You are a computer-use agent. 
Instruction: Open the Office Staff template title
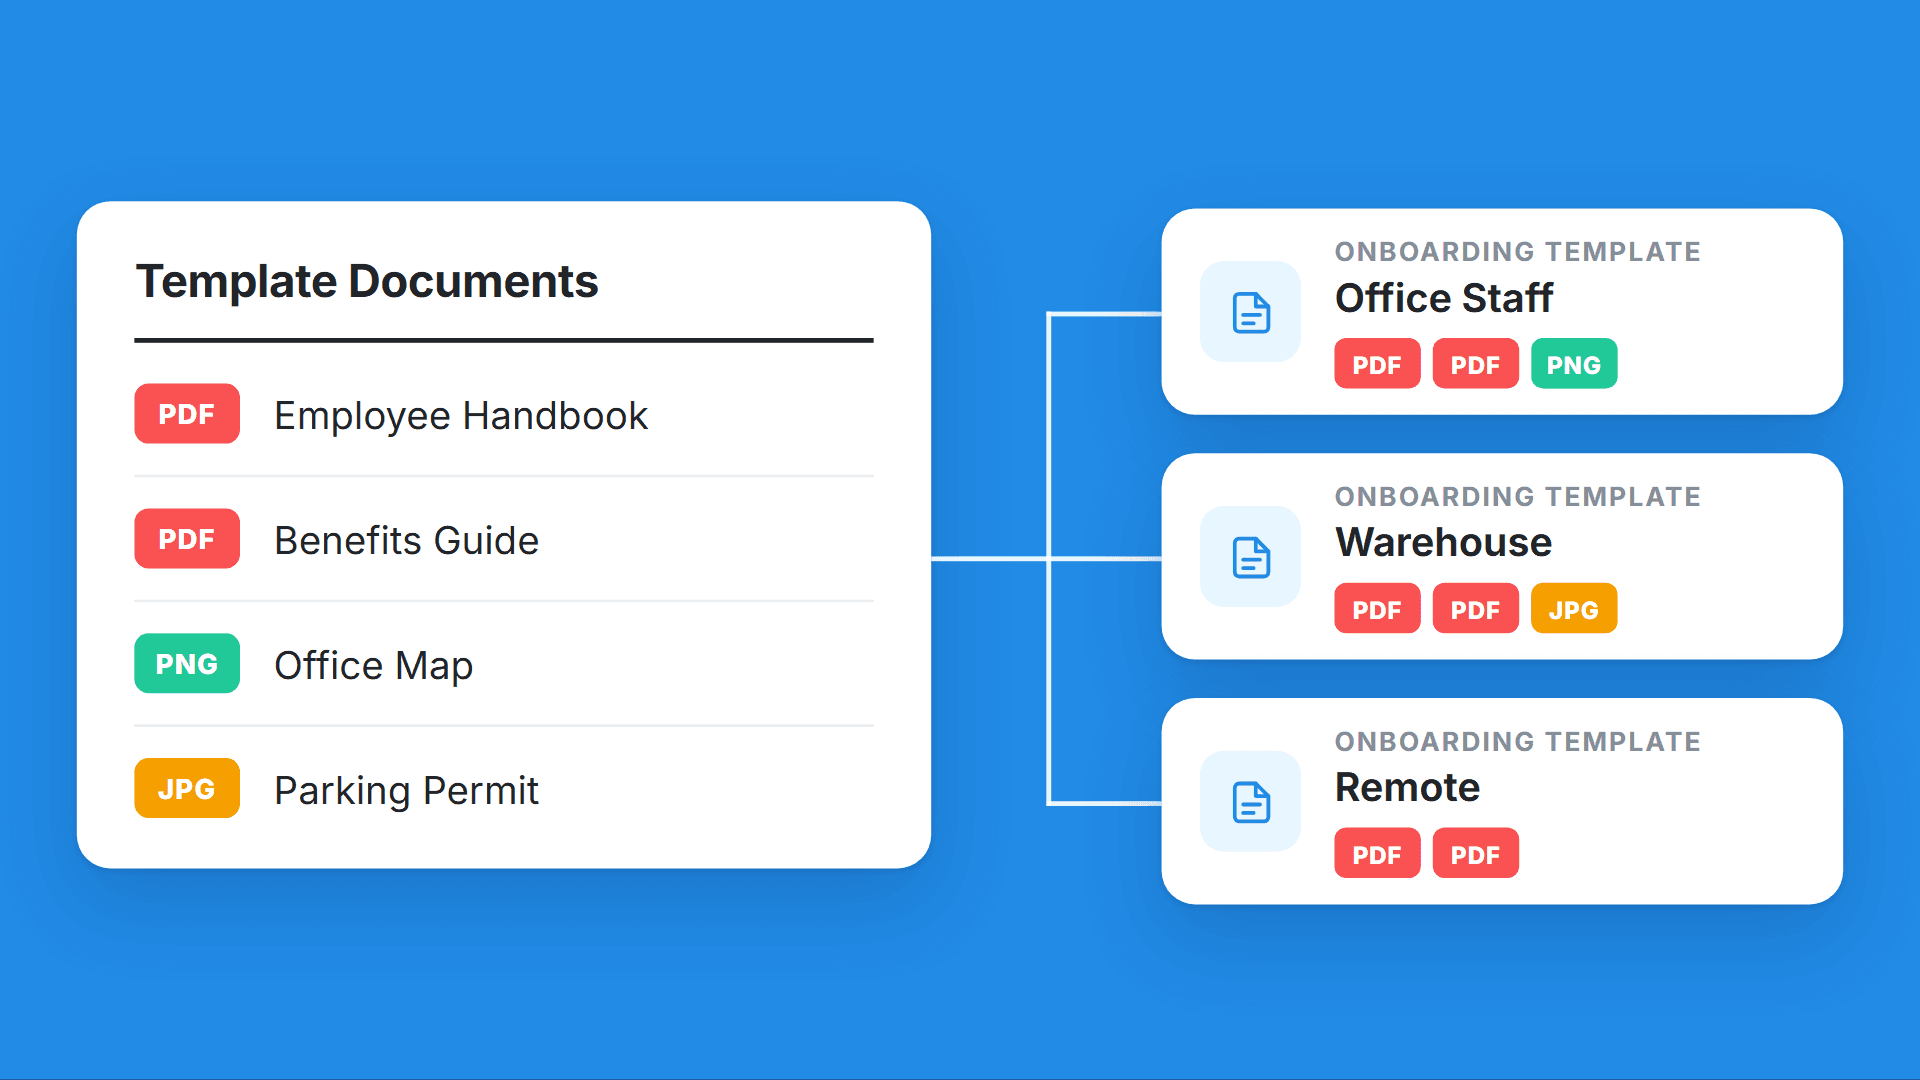coord(1444,298)
